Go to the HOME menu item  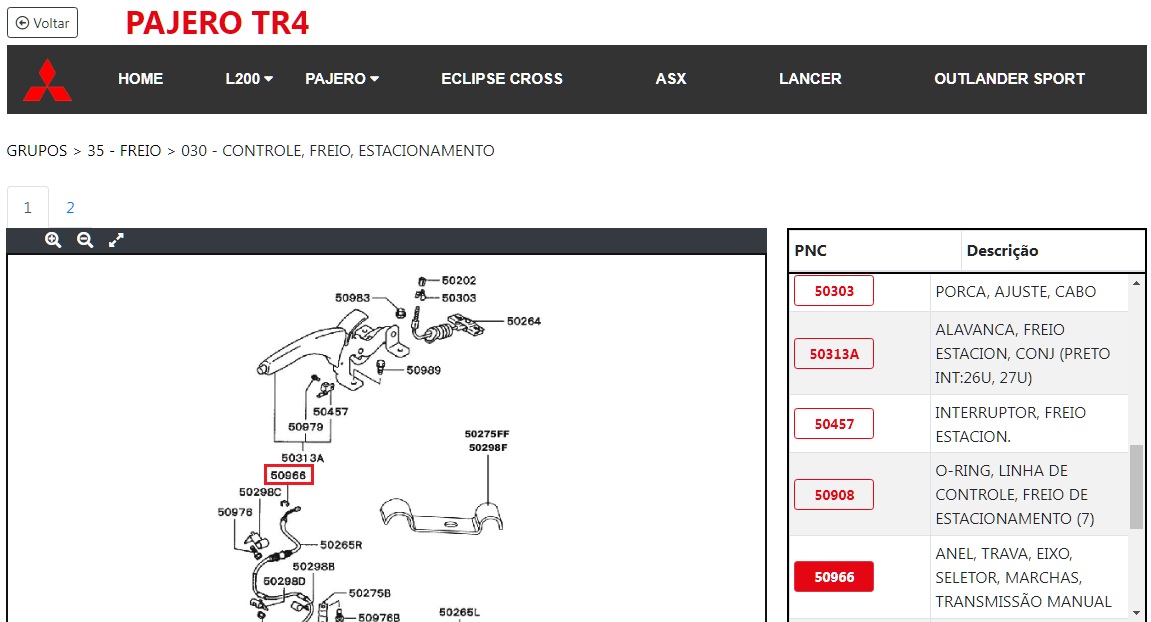tap(140, 79)
